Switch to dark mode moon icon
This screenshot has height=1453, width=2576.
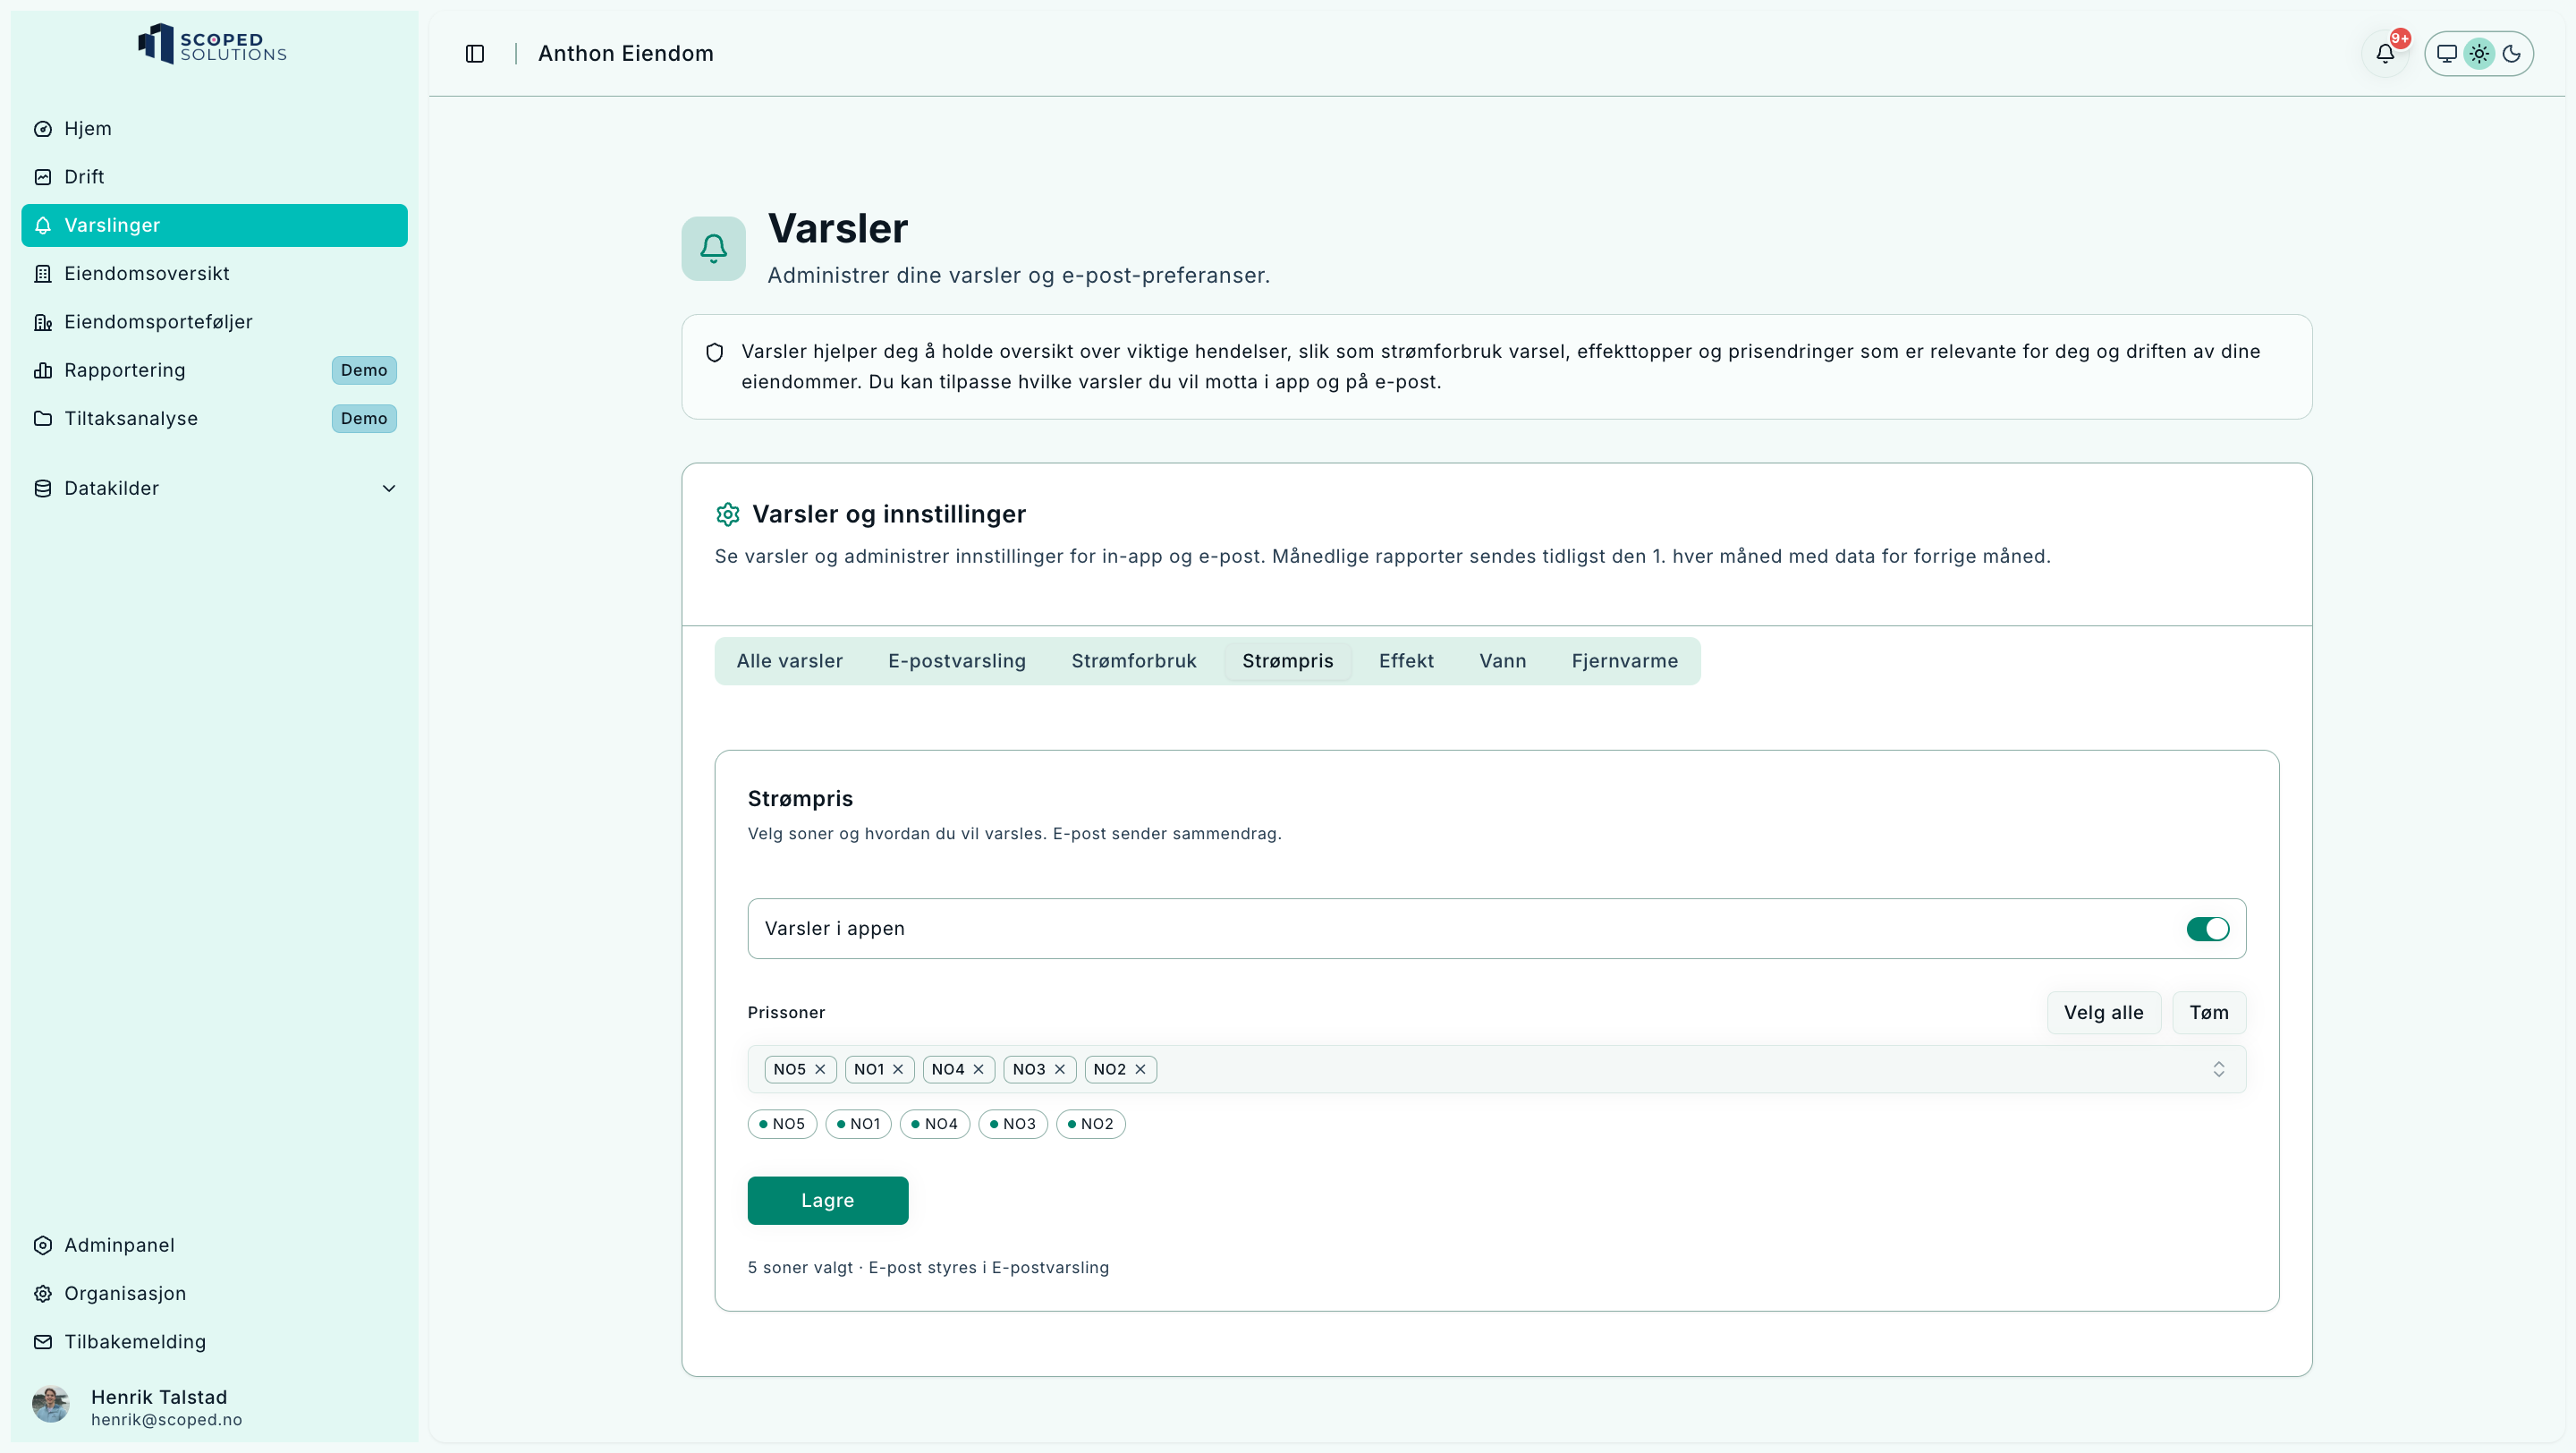2512,54
